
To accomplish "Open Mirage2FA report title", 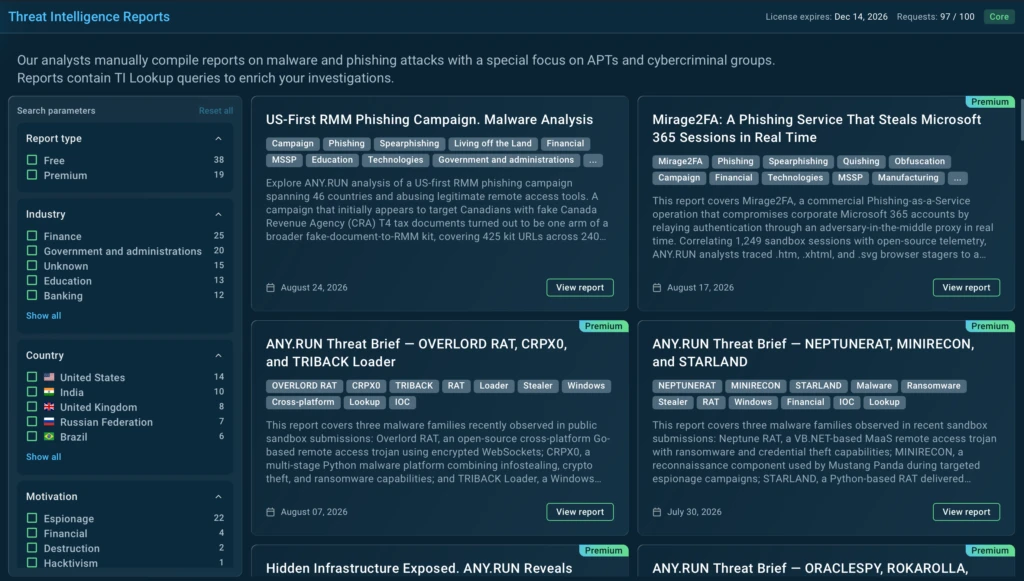I will (816, 129).
